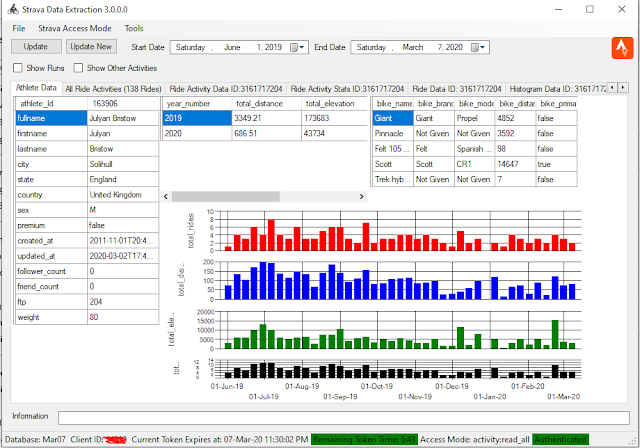Viewport: 640px width, 448px height.
Task: Click the tab strip right scroll arrow
Action: (x=623, y=87)
